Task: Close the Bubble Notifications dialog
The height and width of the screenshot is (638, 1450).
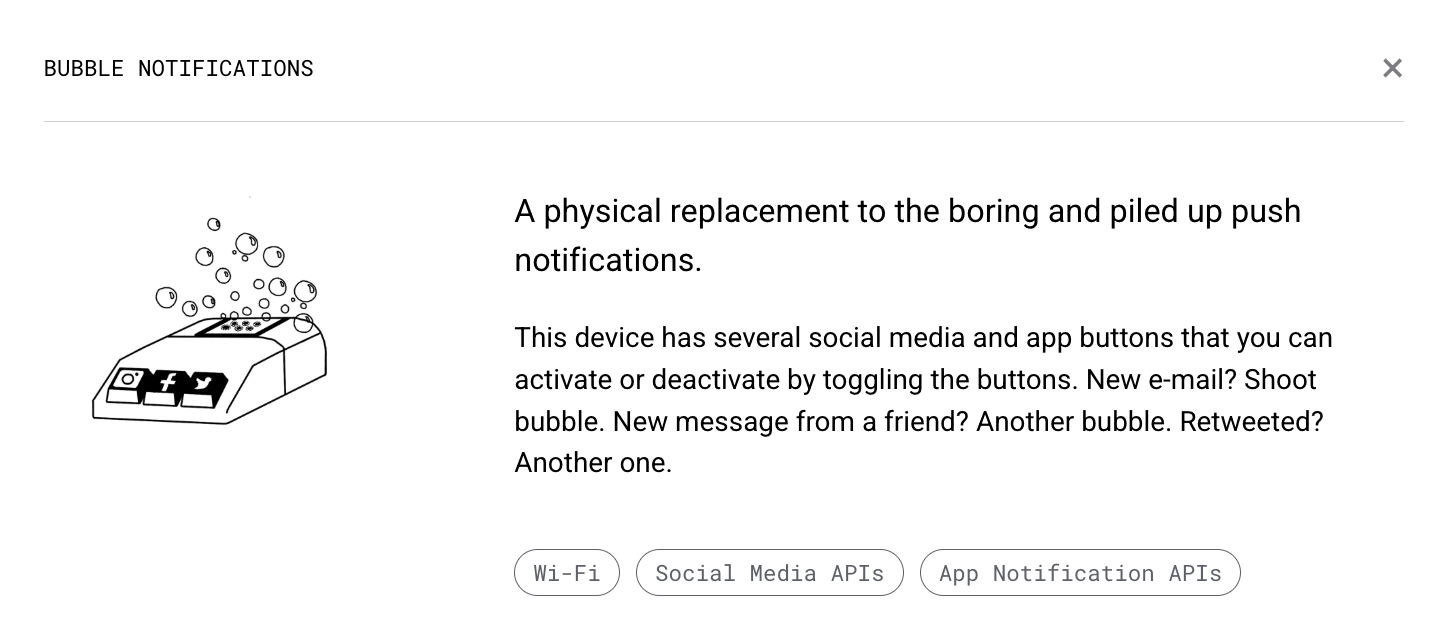Action: click(x=1392, y=68)
